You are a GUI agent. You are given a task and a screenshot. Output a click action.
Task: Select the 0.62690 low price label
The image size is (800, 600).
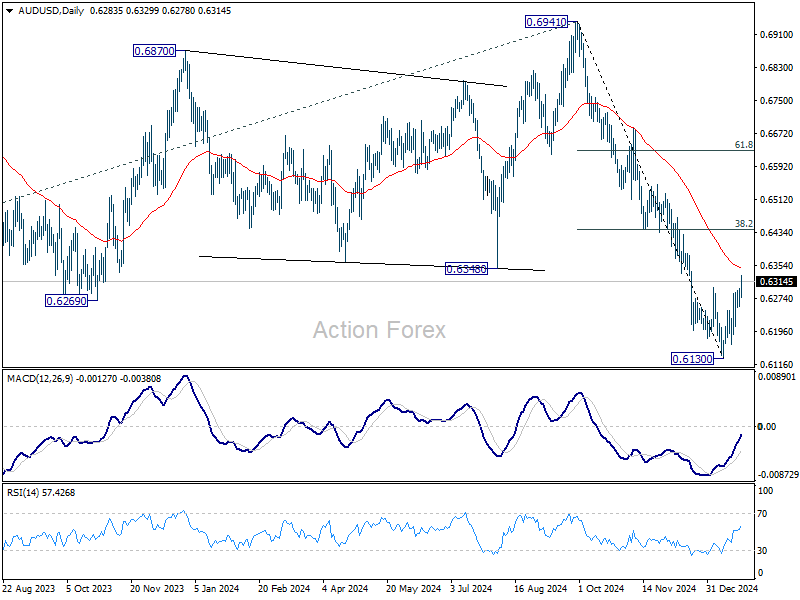66,301
